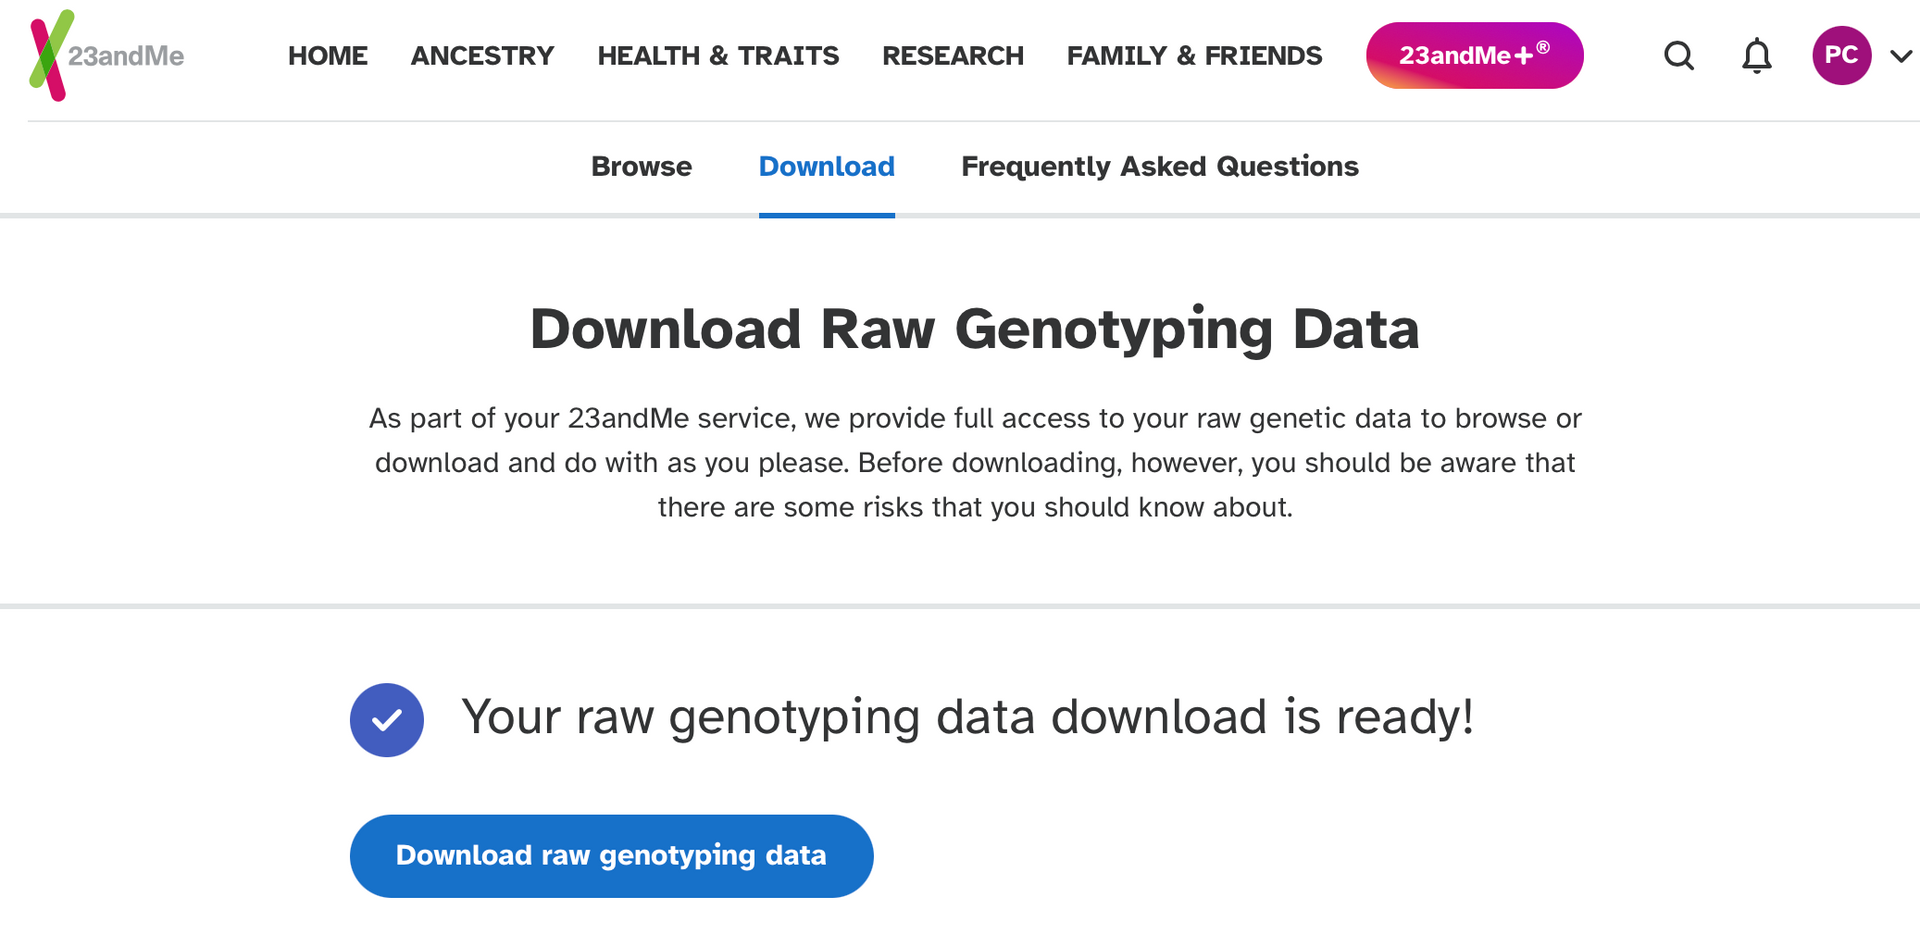This screenshot has width=1920, height=946.
Task: Open Frequently Asked Questions
Action: point(1159,167)
